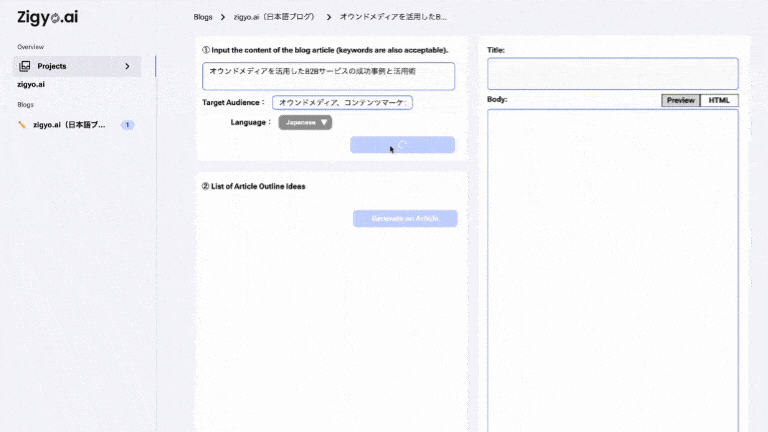Image resolution: width=768 pixels, height=432 pixels.
Task: Switch to the Preview tab
Action: tap(680, 100)
